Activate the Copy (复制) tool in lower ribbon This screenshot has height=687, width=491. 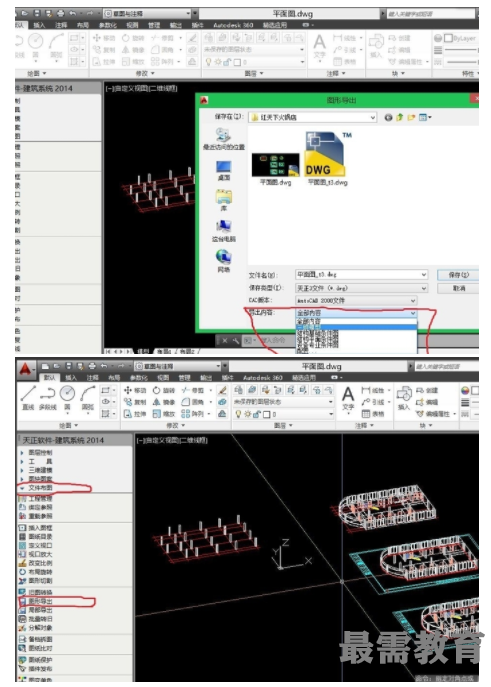tap(135, 402)
